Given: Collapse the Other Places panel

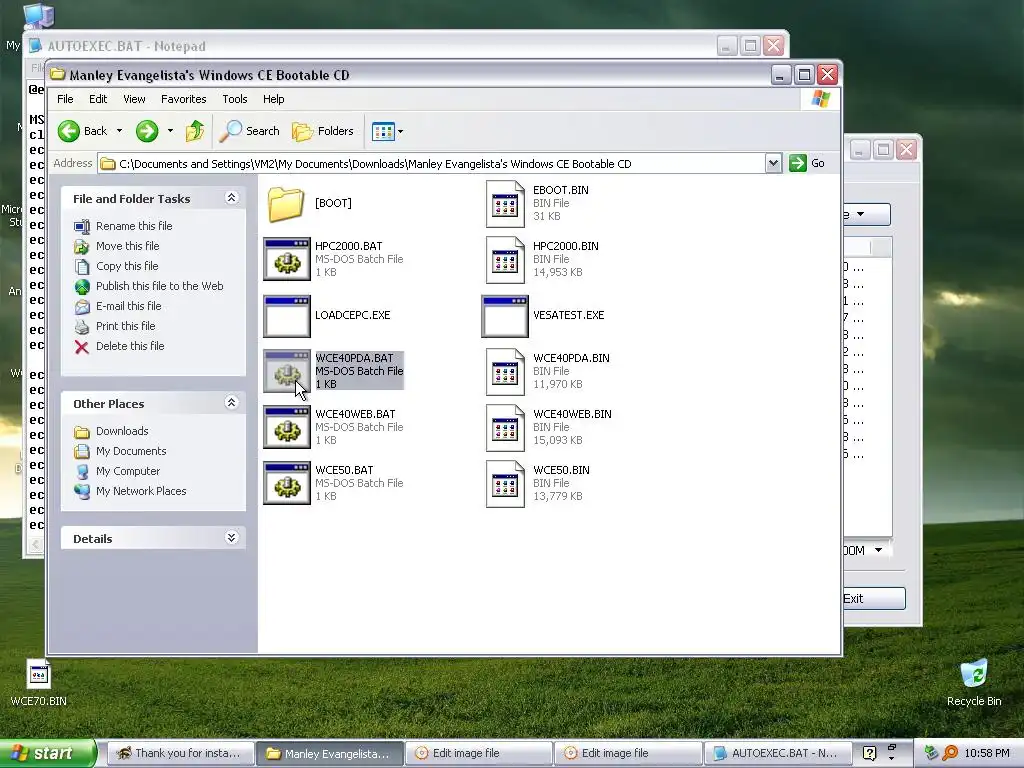Looking at the screenshot, I should [x=231, y=403].
